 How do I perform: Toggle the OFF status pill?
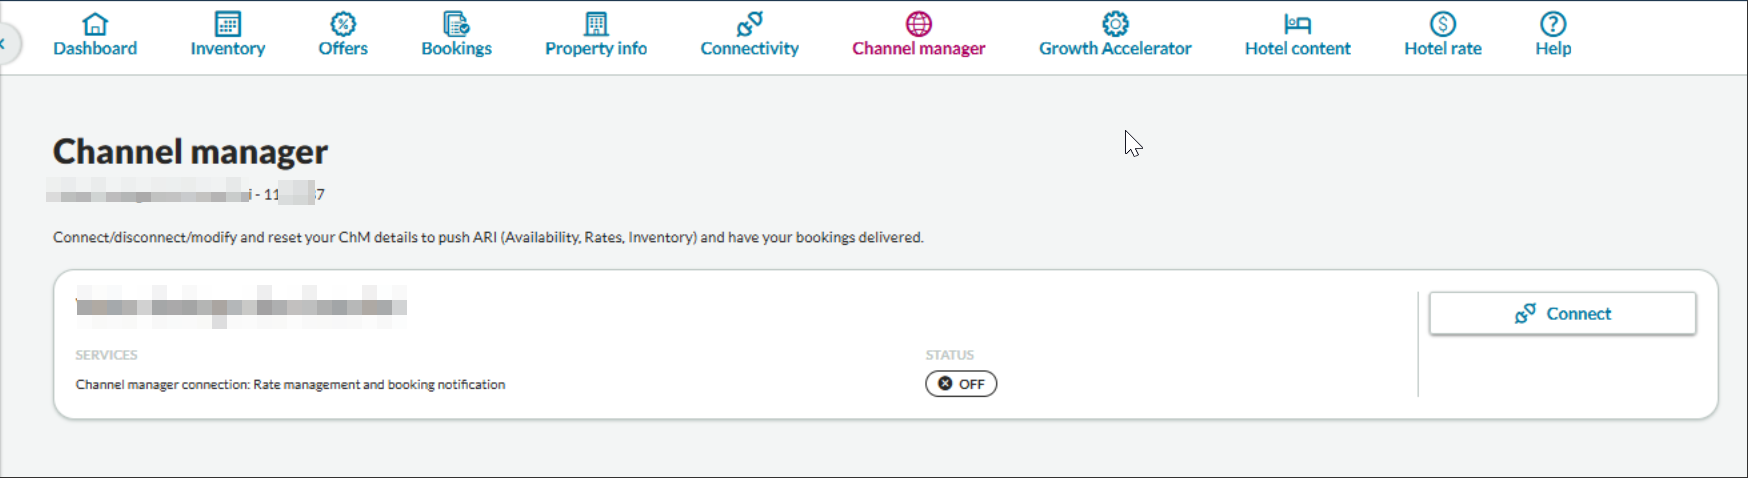[x=961, y=384]
